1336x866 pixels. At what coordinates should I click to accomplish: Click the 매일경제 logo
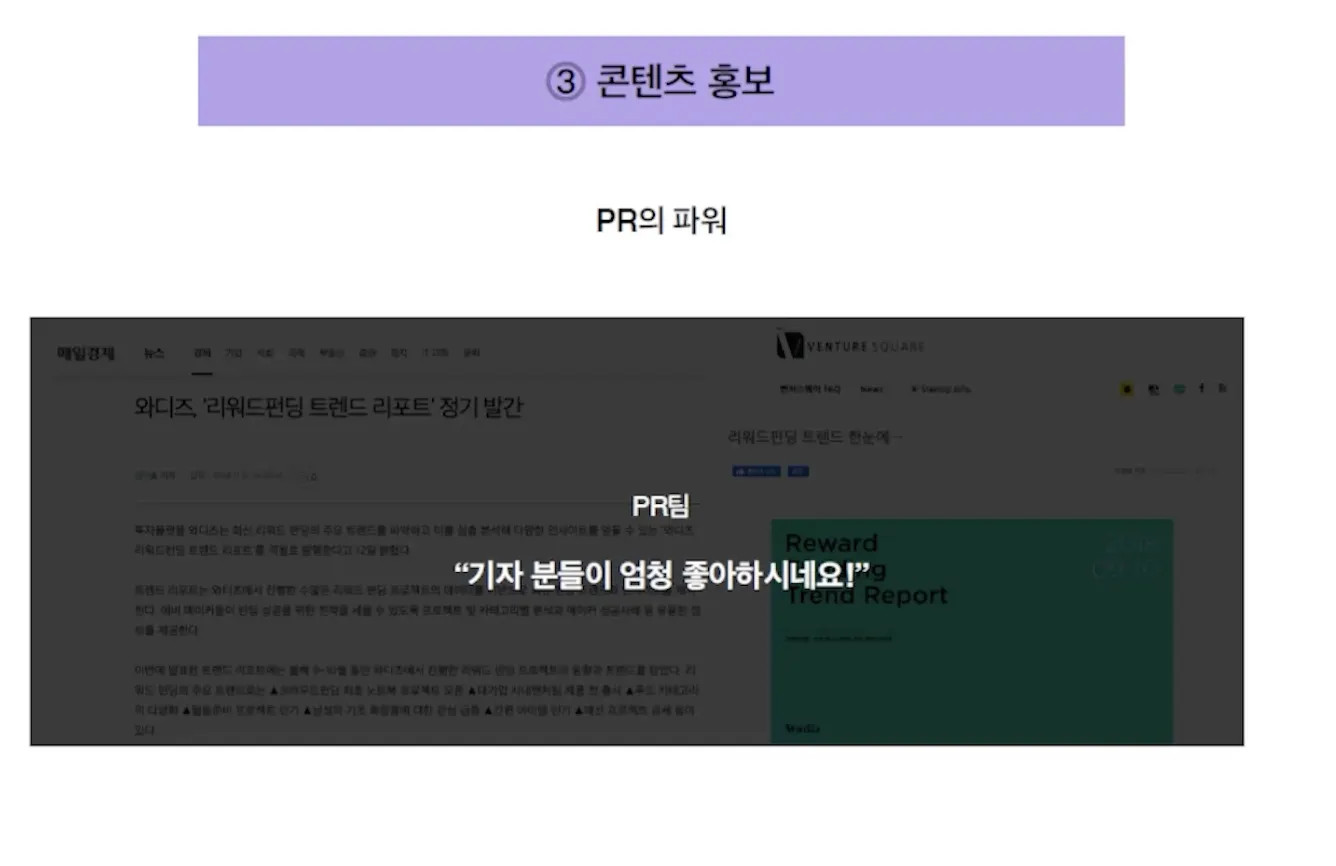point(86,353)
